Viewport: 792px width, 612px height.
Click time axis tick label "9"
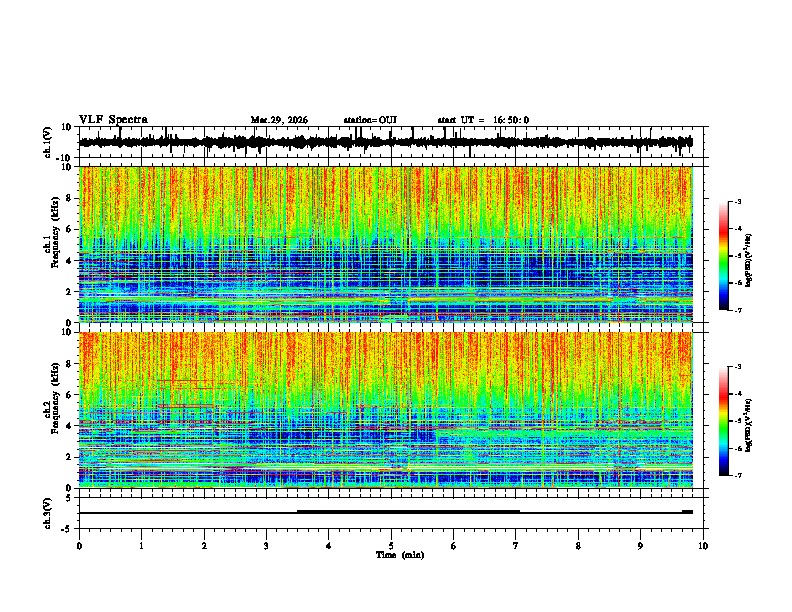(x=640, y=546)
